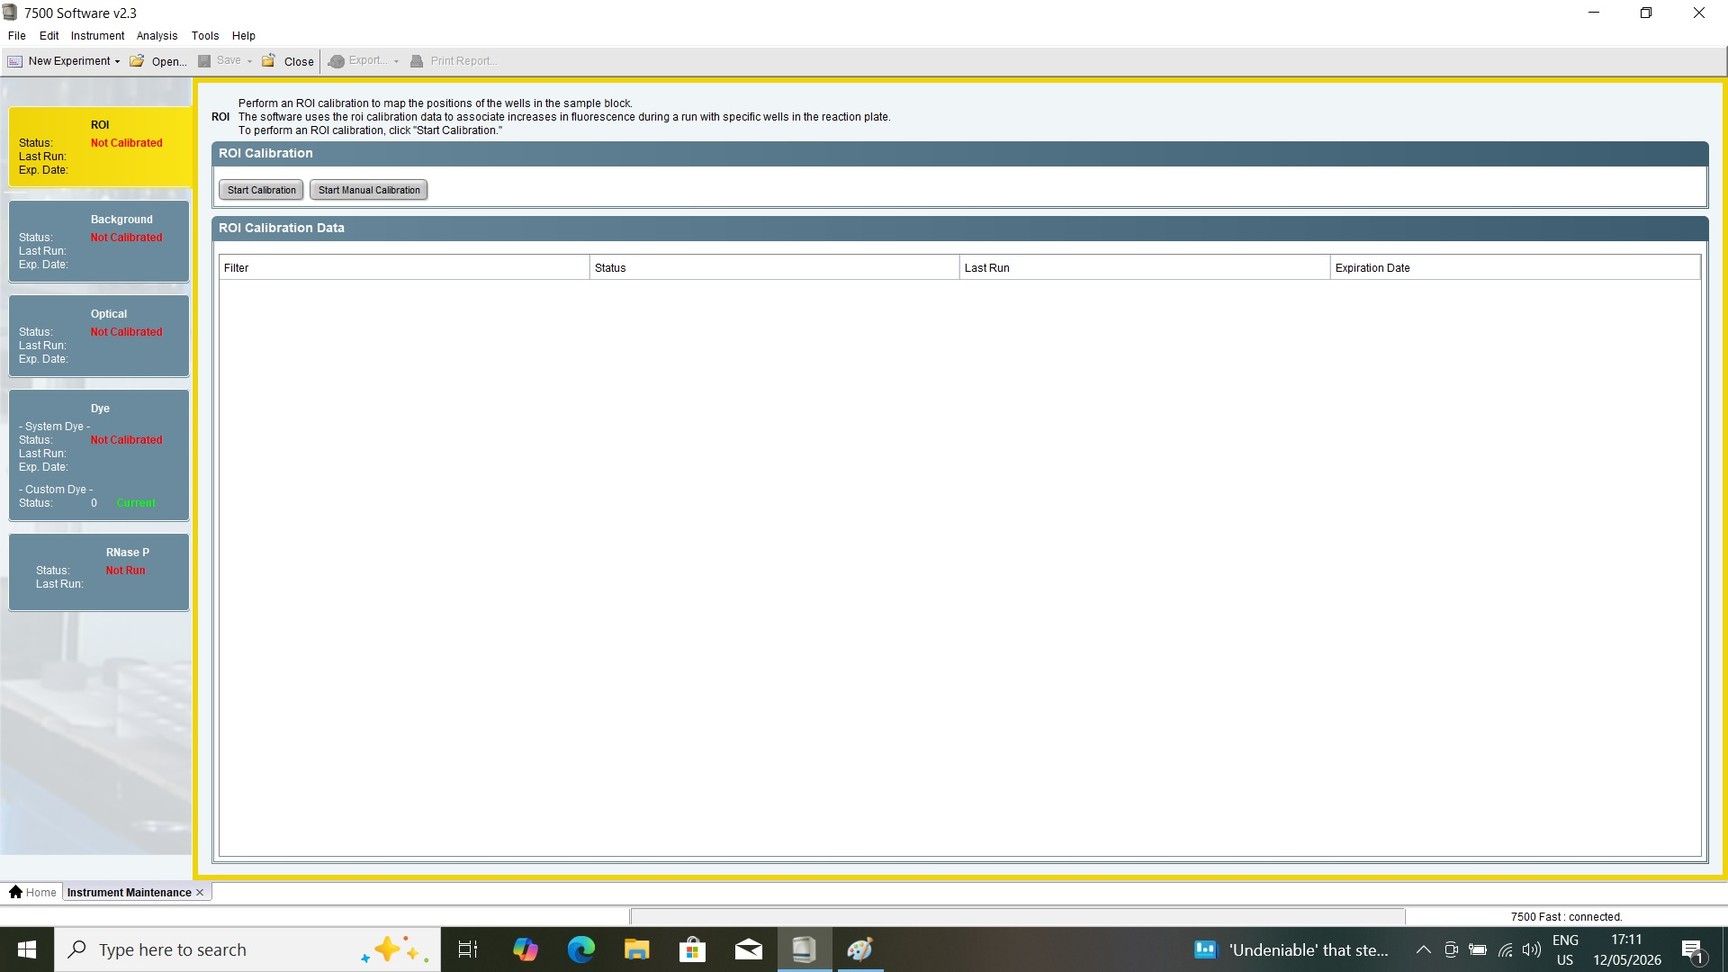
Task: Select the Background calibration panel
Action: 99,241
